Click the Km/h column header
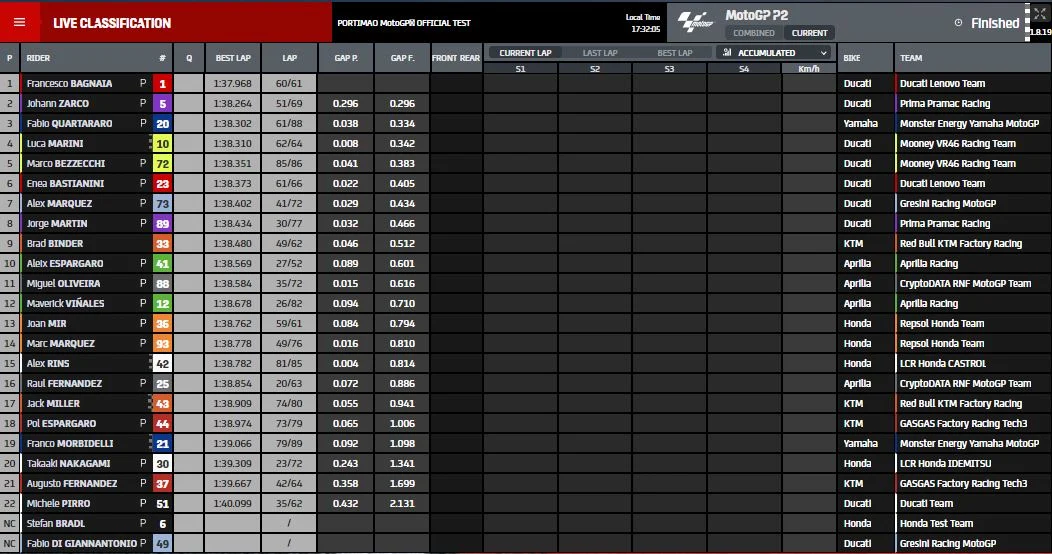1052x554 pixels. [x=809, y=68]
